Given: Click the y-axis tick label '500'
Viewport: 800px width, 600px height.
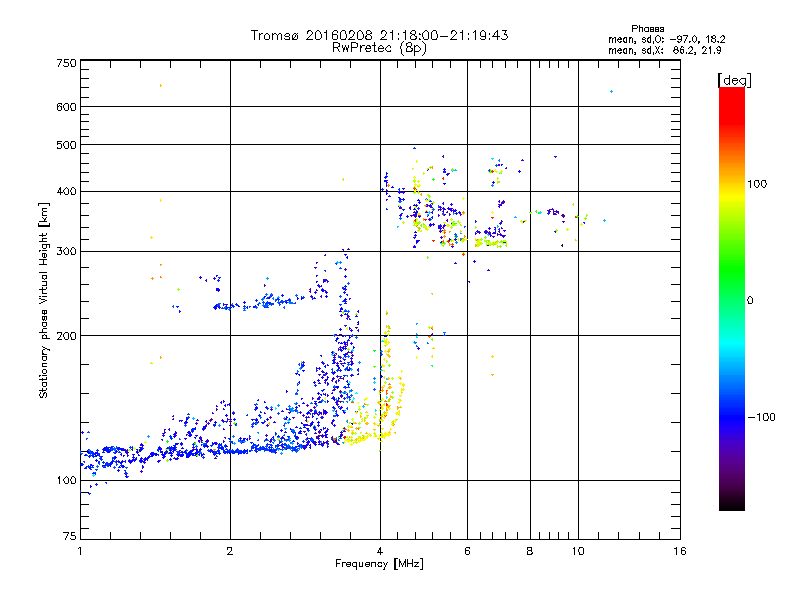Looking at the screenshot, I should point(66,145).
